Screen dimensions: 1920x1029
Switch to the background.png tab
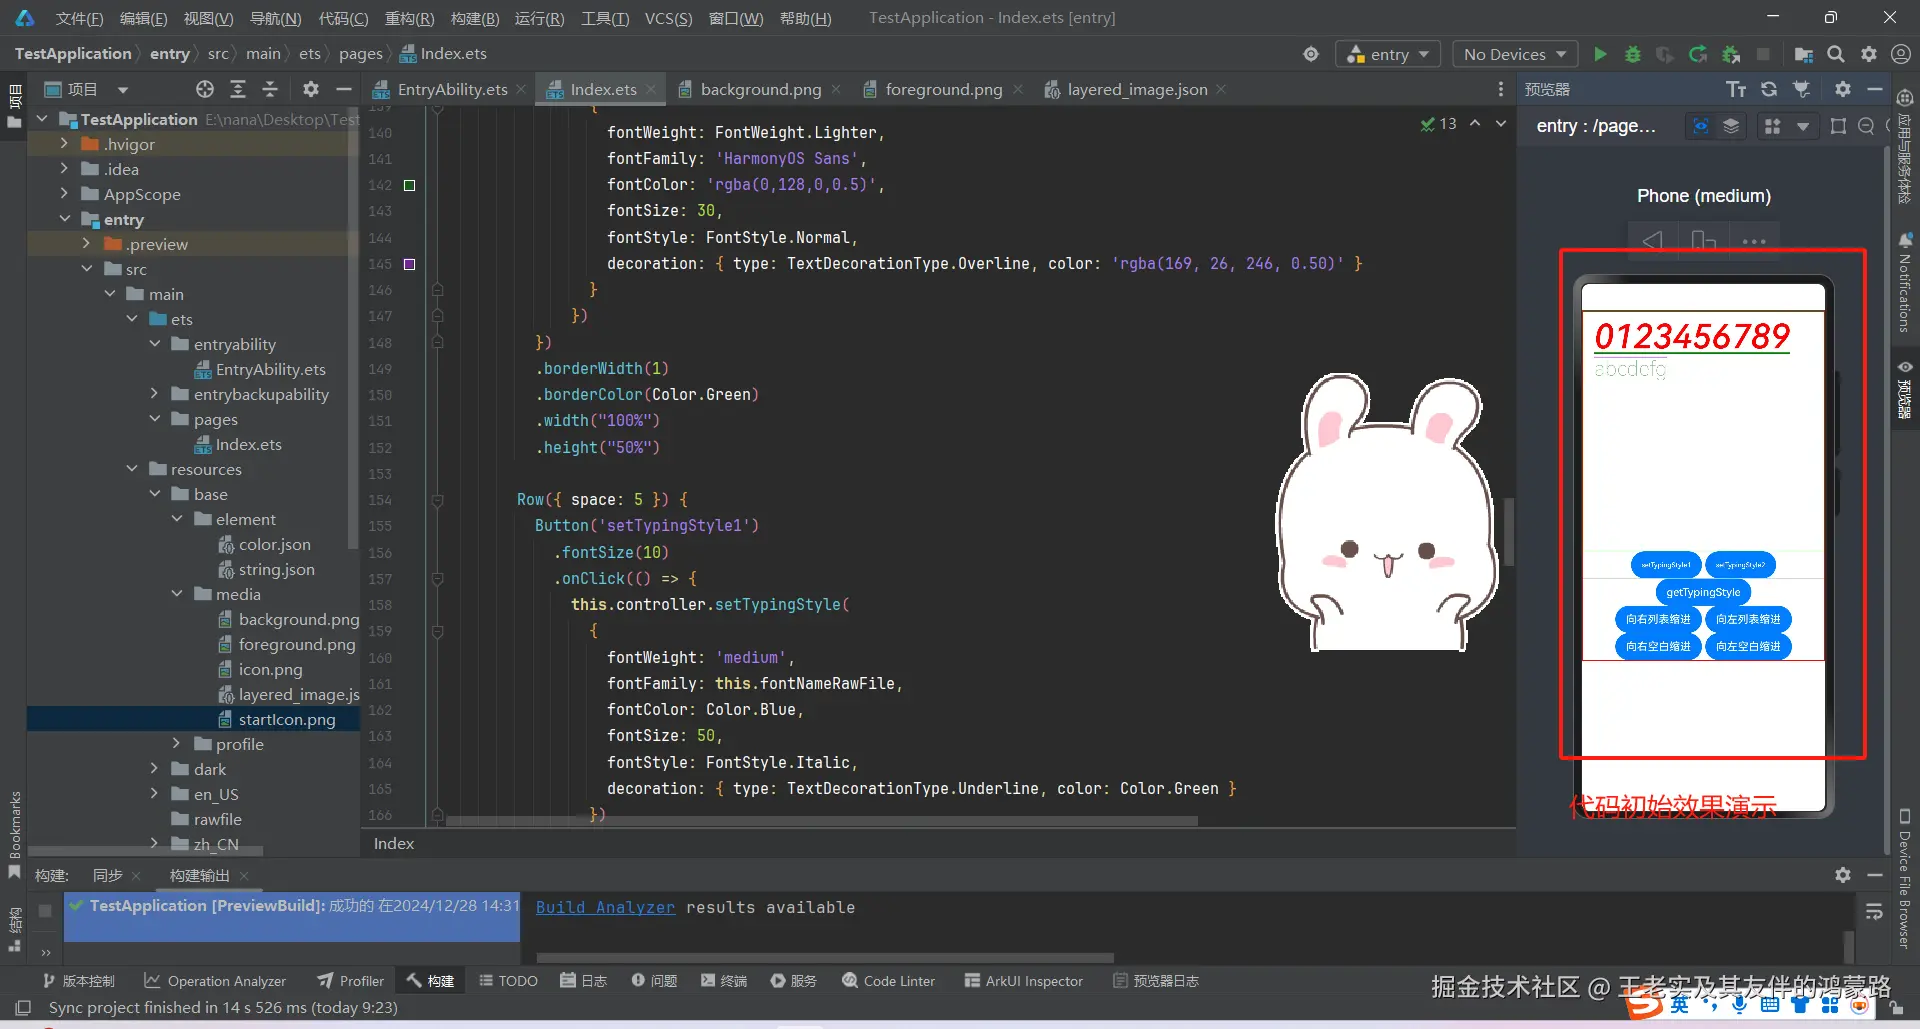pos(759,89)
